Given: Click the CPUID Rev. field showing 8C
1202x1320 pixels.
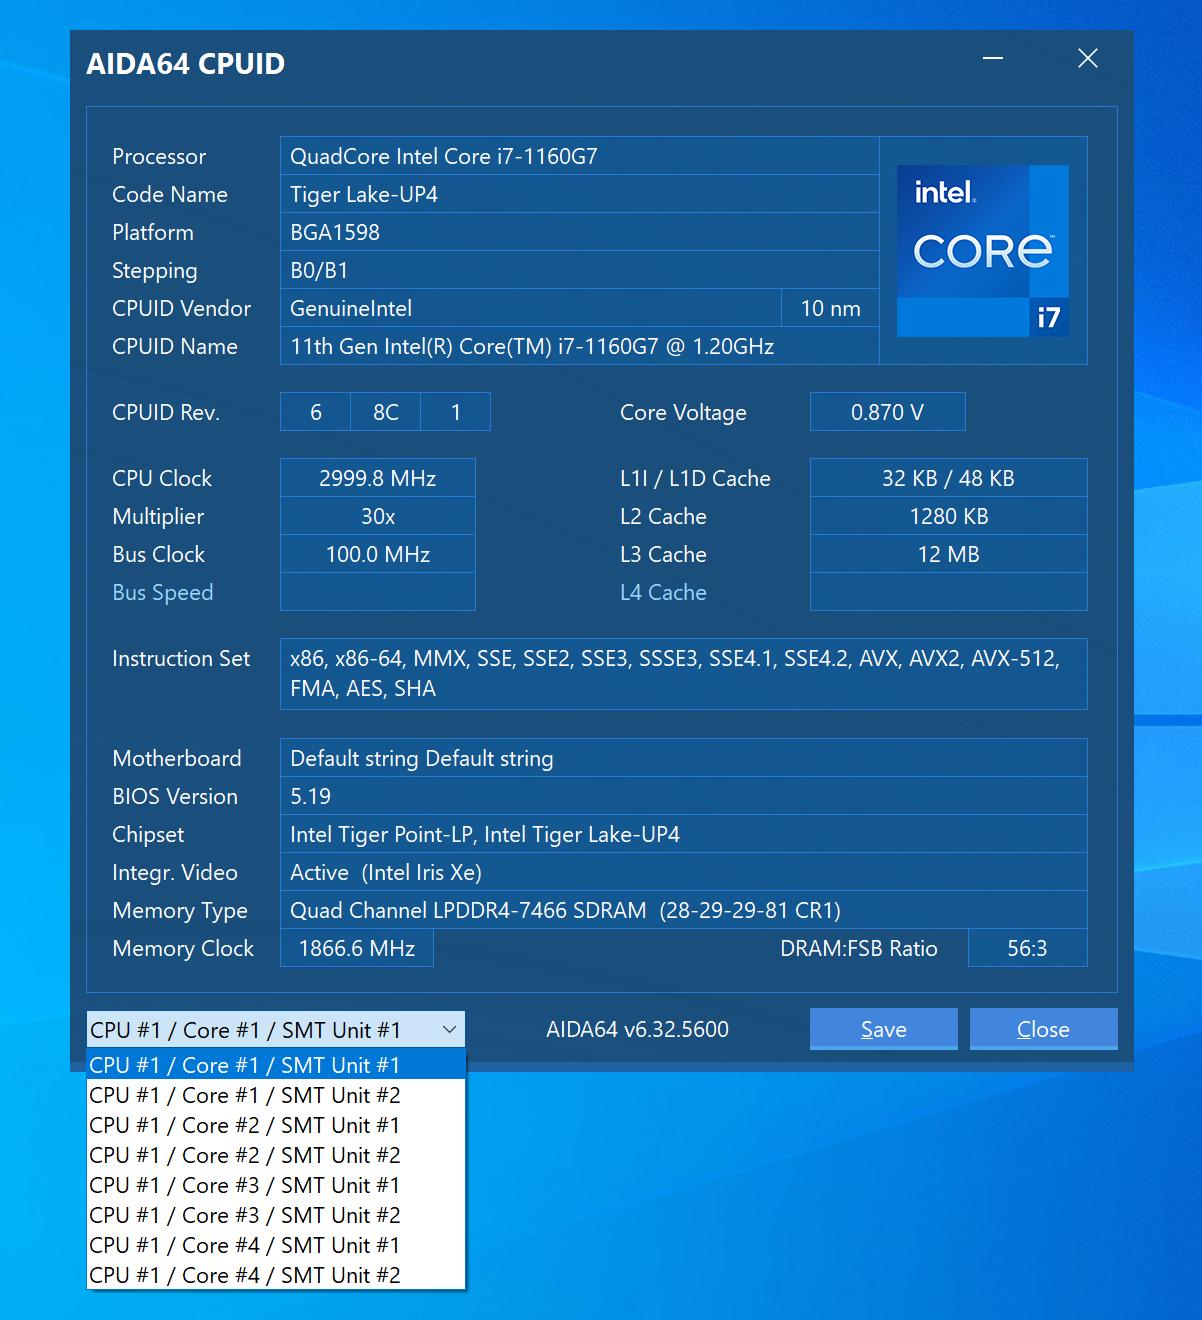Looking at the screenshot, I should click(386, 412).
